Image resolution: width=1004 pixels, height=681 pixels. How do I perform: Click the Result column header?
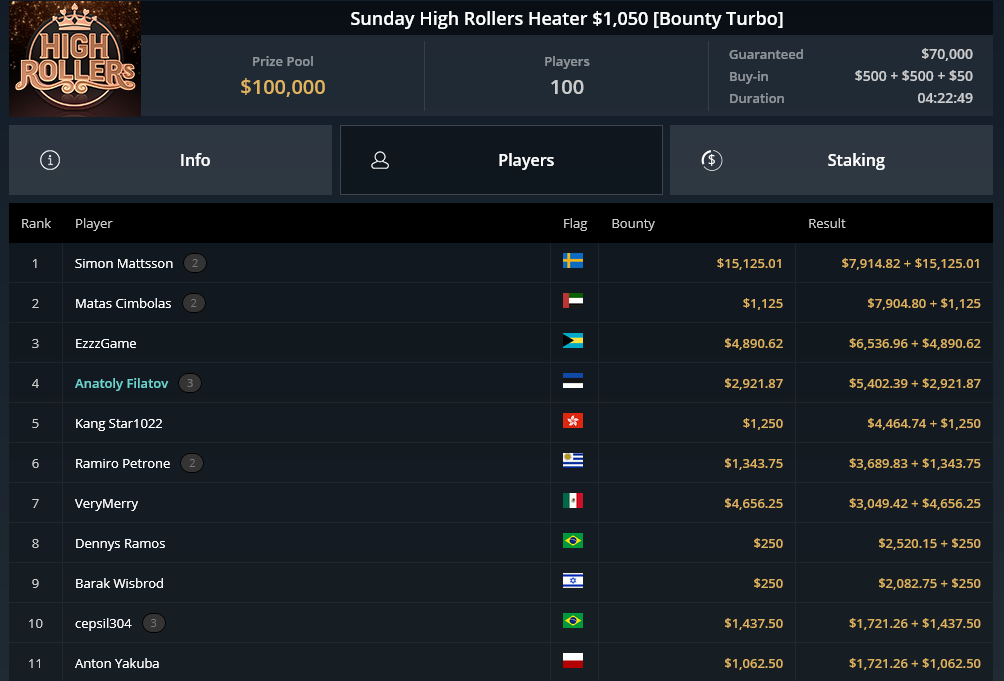827,223
